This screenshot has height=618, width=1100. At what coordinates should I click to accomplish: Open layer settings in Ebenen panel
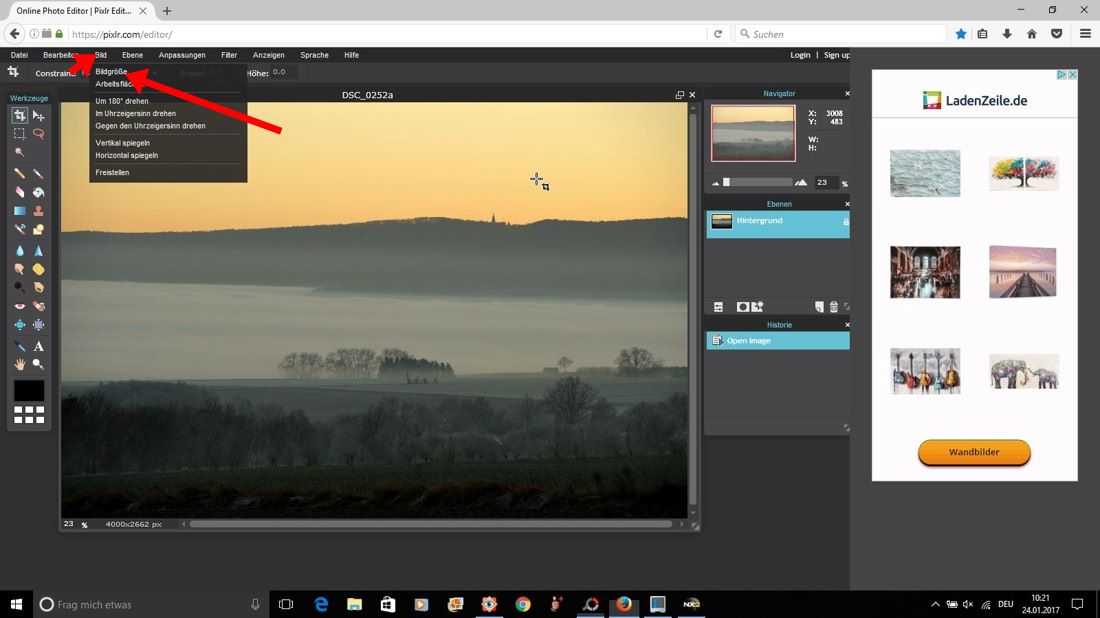(x=718, y=307)
